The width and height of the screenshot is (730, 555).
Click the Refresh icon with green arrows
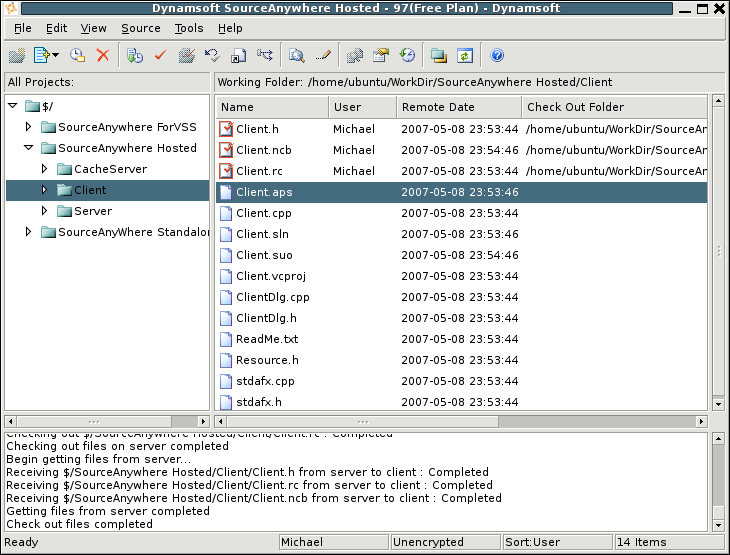click(x=464, y=56)
